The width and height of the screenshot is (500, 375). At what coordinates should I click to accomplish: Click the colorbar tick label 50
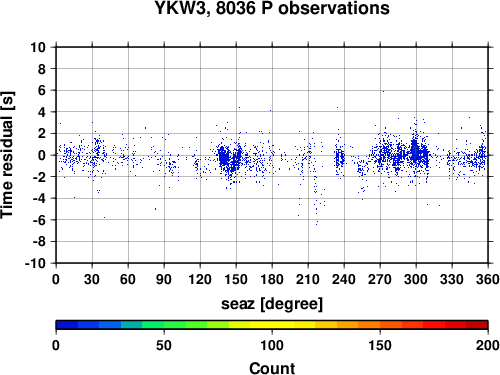[164, 345]
